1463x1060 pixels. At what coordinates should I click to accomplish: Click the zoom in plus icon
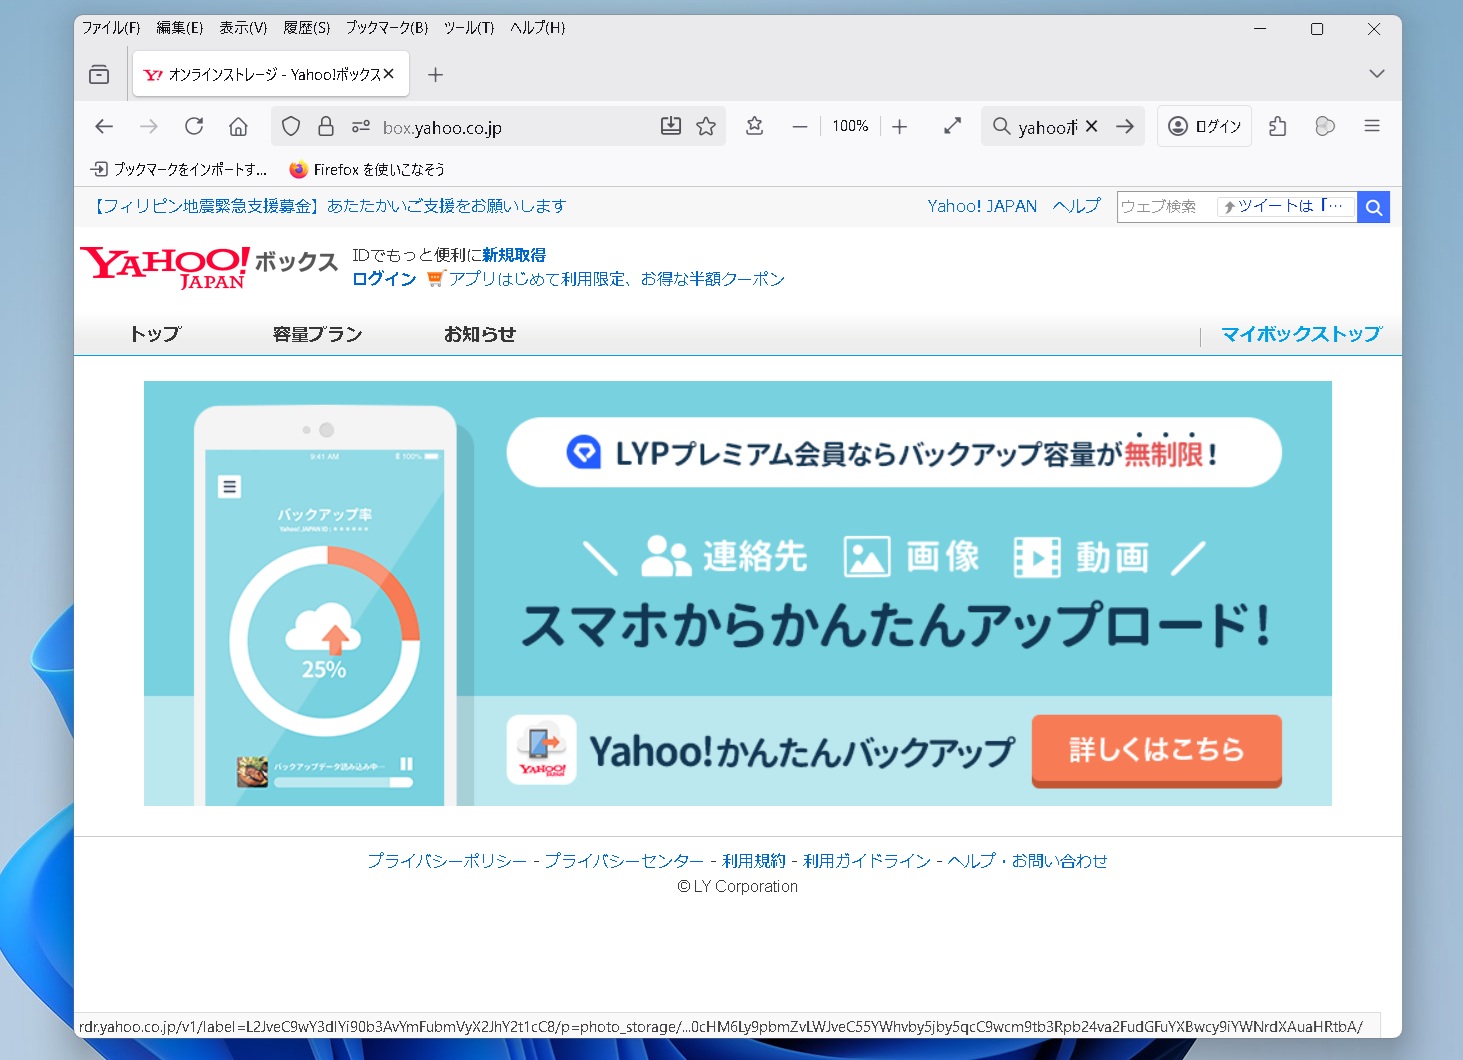point(900,126)
